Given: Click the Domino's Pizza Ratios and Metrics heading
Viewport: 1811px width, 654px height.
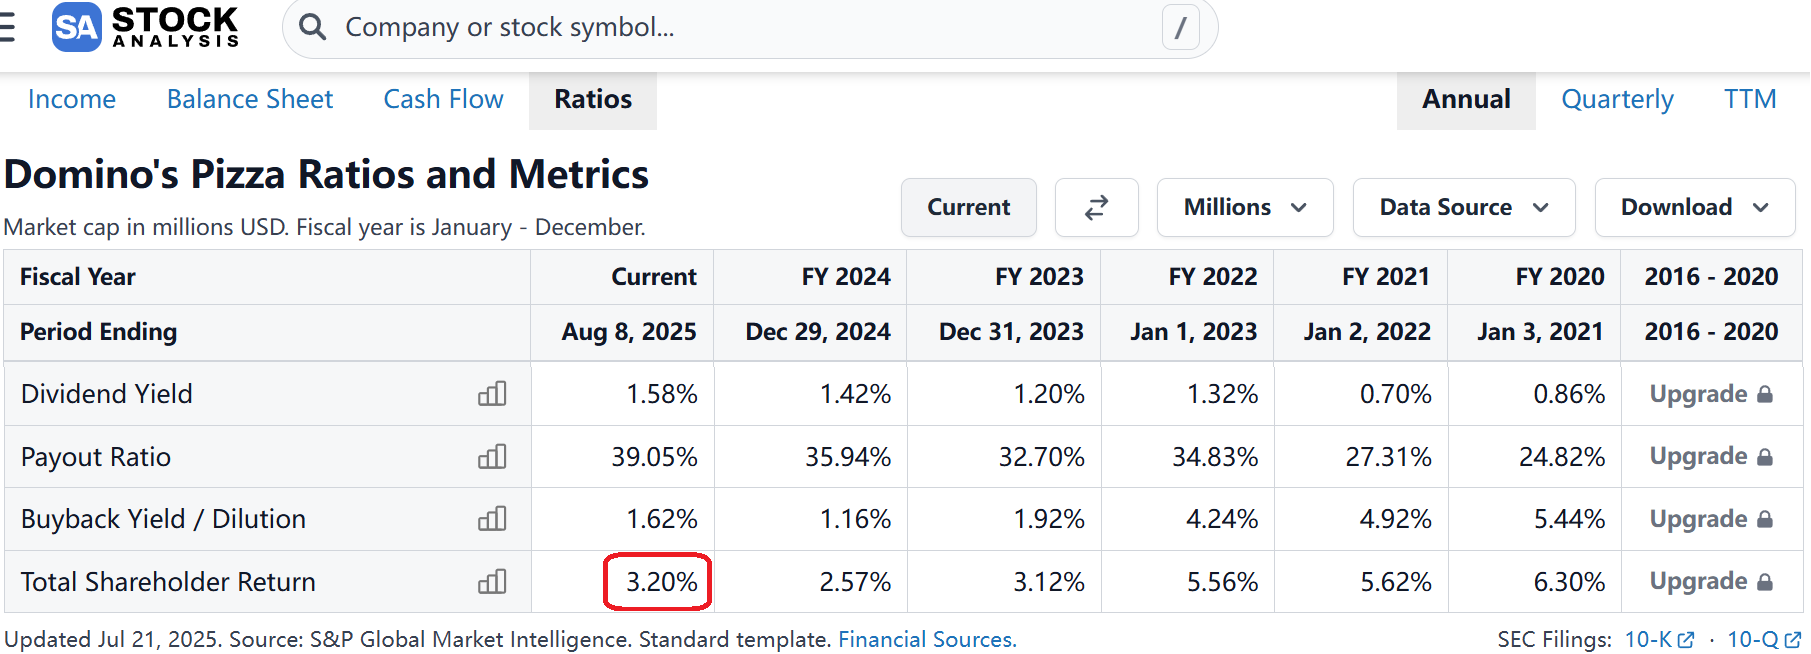Looking at the screenshot, I should pos(327,174).
